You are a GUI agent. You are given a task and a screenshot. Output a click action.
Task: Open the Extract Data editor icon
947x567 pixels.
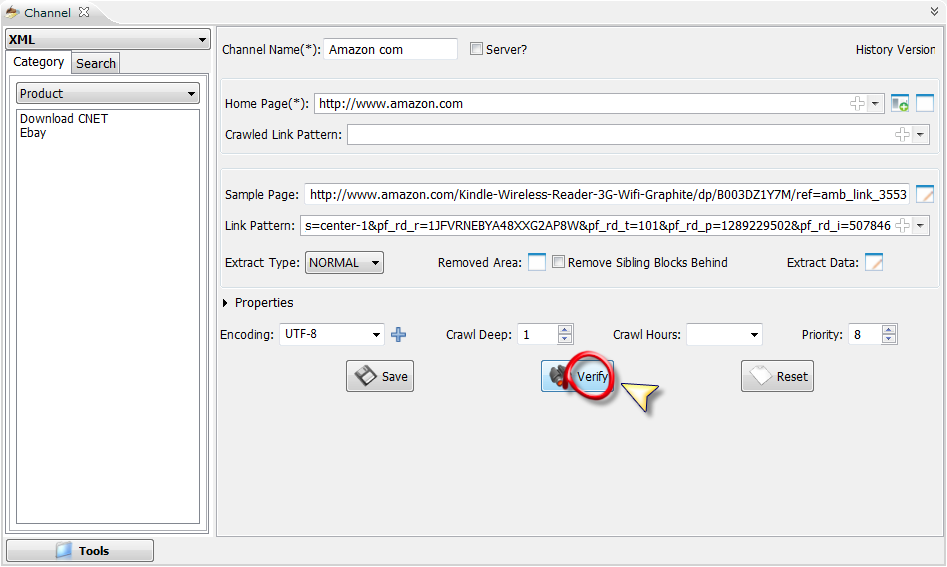click(x=874, y=263)
